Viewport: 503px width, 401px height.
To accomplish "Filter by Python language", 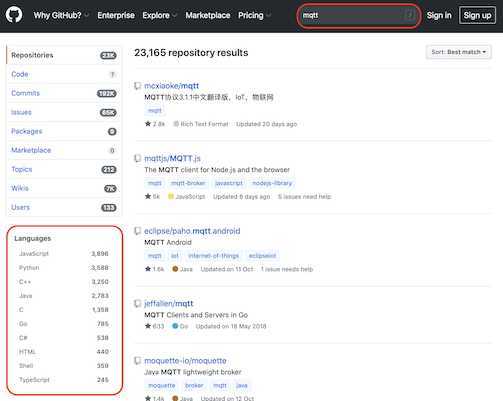I will [63, 268].
